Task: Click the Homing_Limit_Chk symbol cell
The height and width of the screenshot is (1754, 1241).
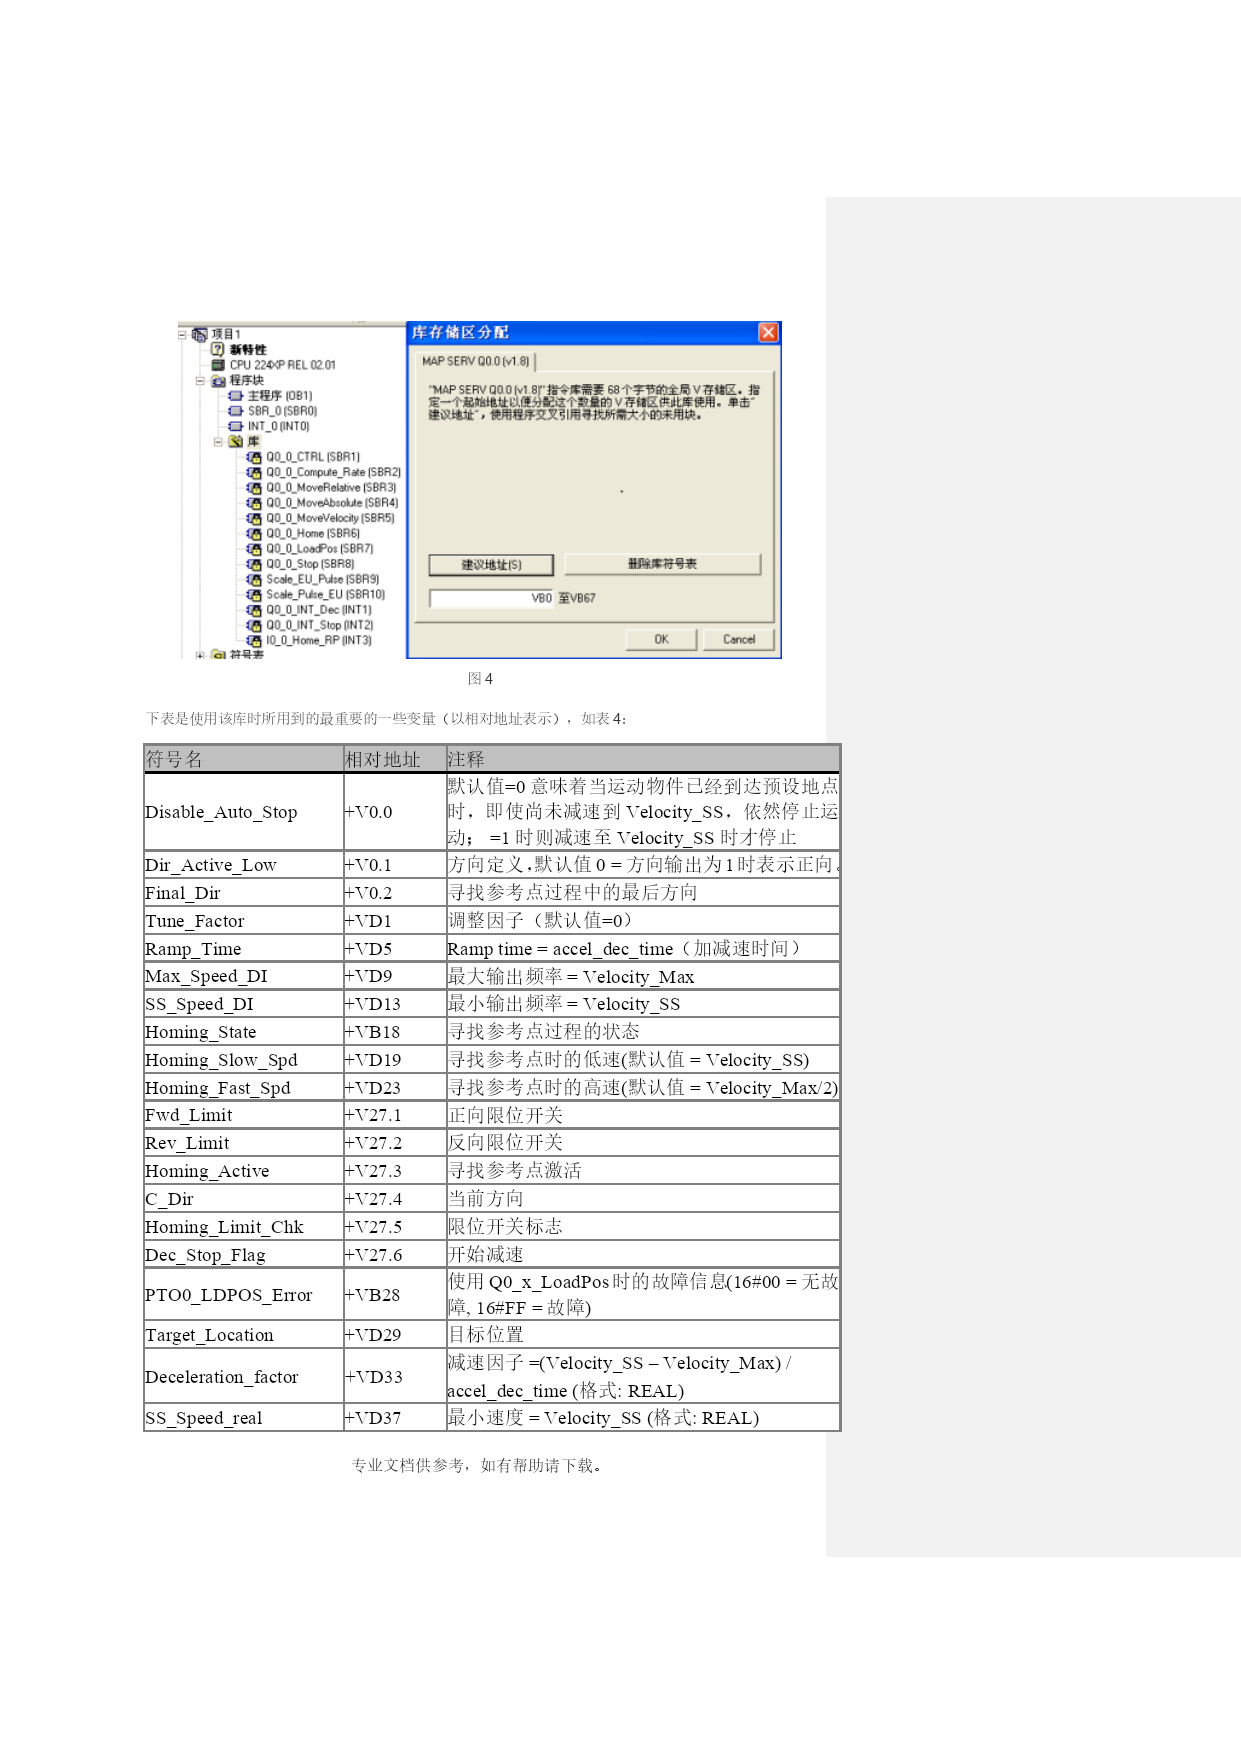Action: (x=244, y=1227)
